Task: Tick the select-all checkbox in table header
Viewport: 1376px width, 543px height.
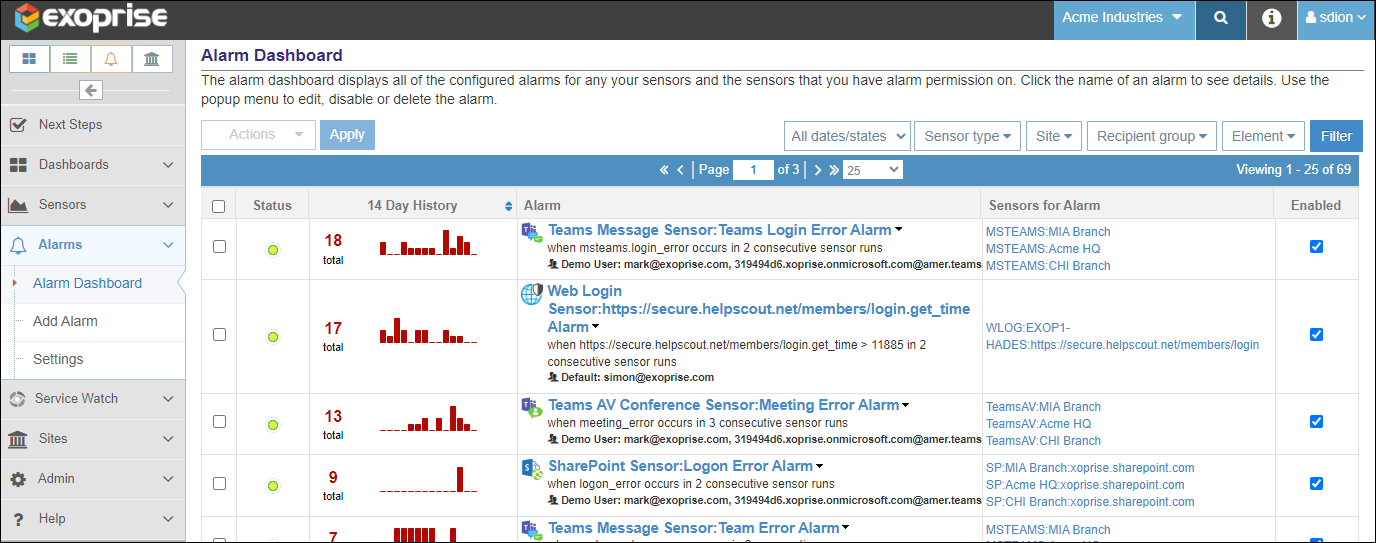Action: (x=219, y=206)
